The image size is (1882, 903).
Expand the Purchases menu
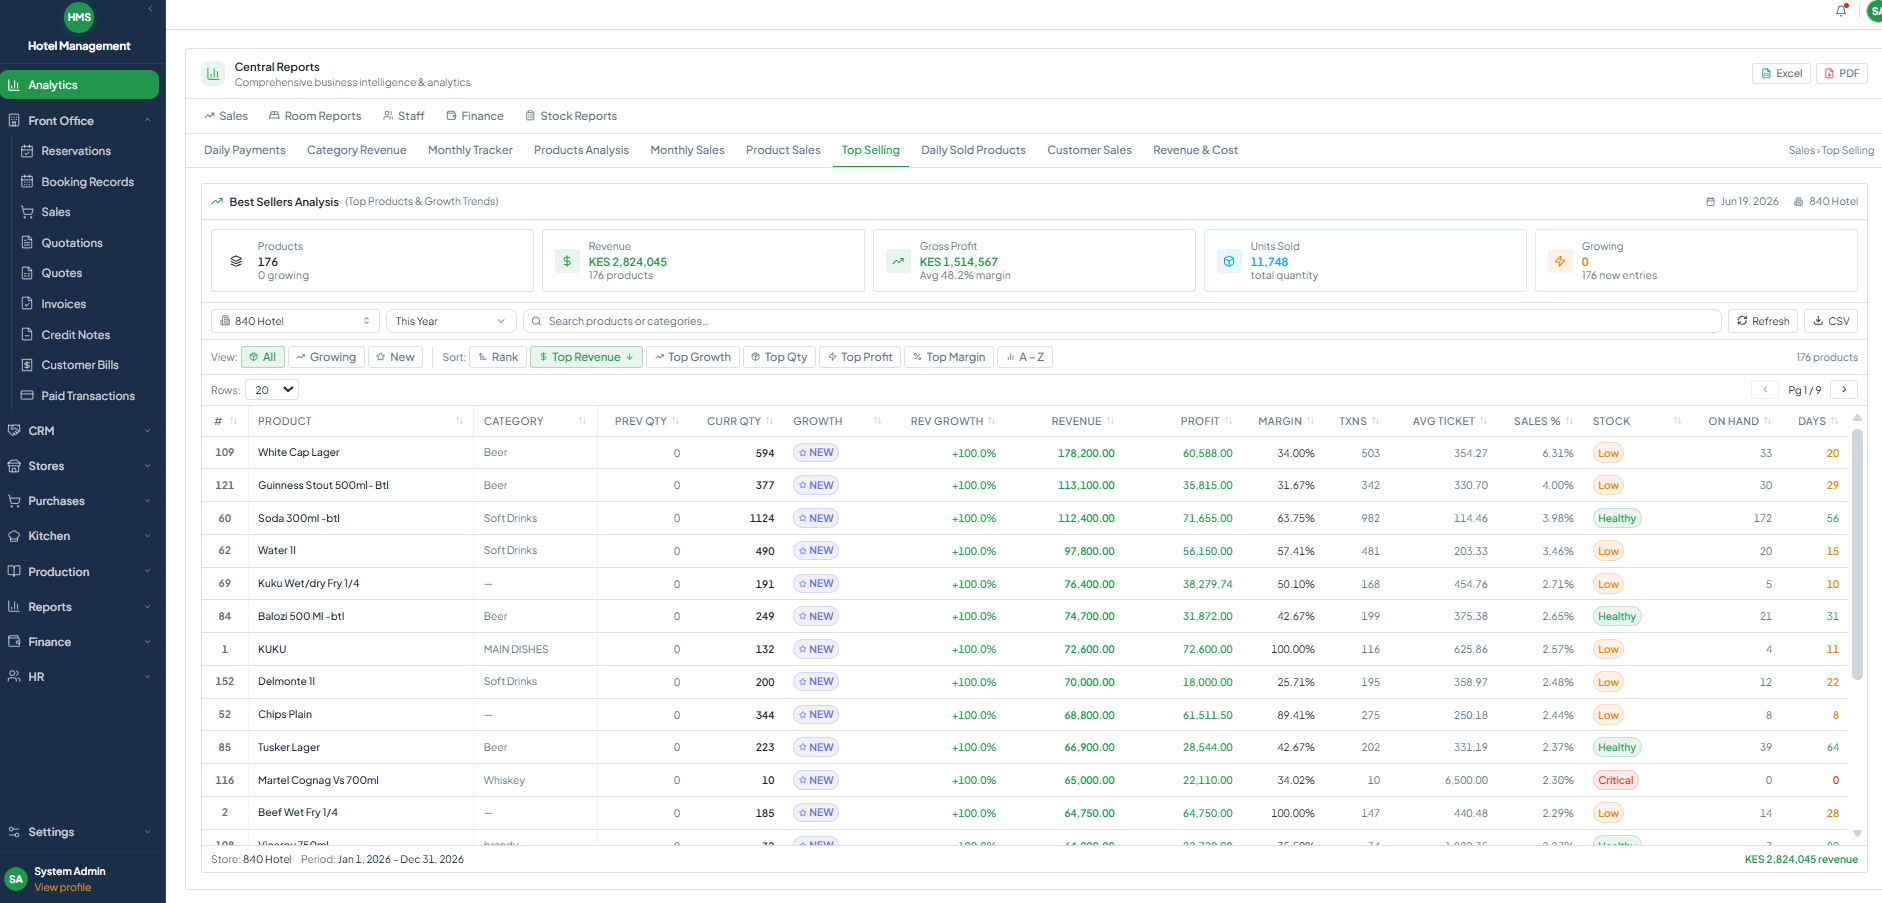click(80, 501)
